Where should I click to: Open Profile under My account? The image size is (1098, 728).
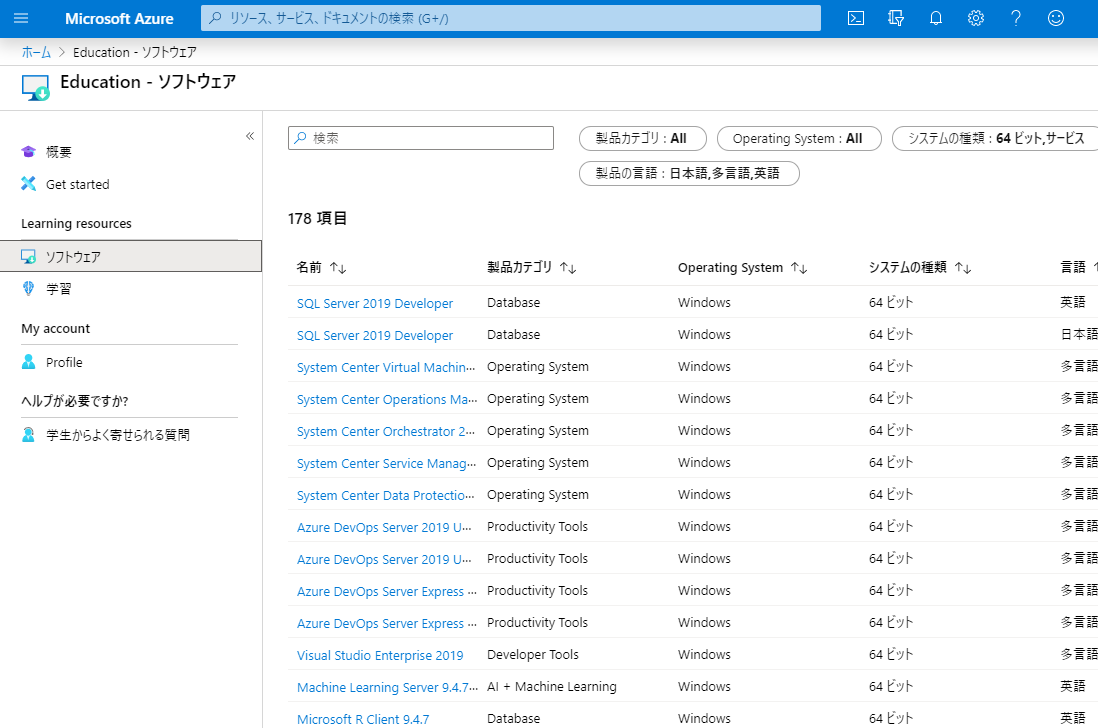click(64, 362)
